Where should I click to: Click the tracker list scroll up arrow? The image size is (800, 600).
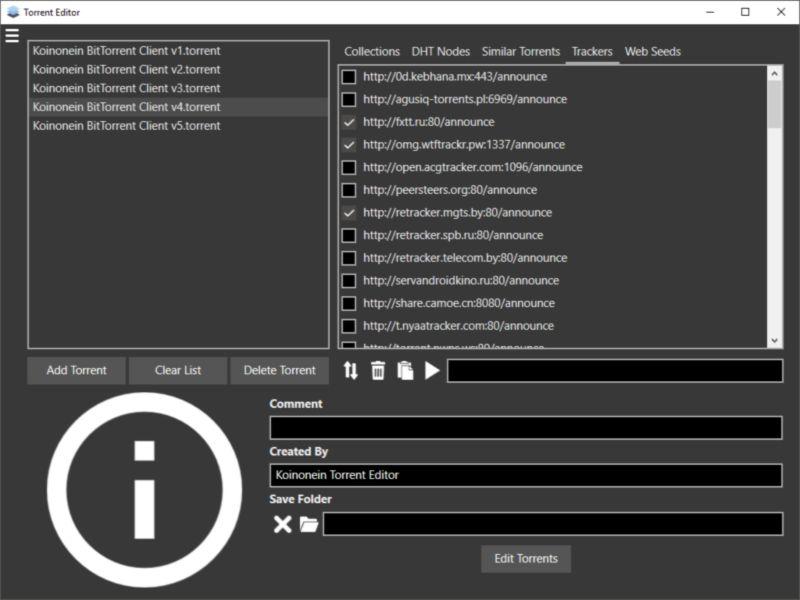coord(774,74)
